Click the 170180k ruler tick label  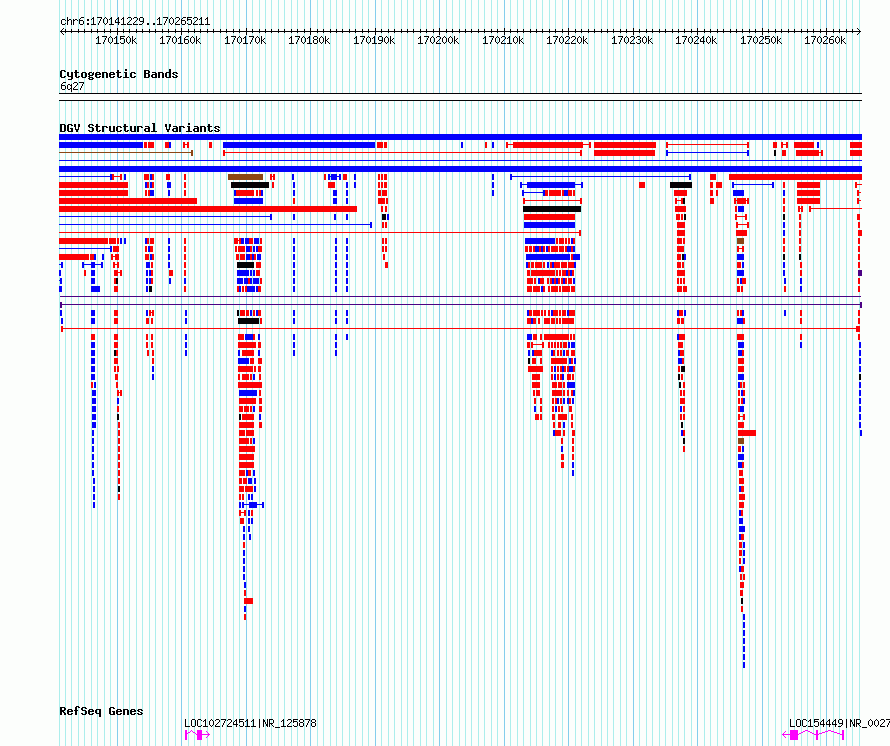tap(309, 40)
